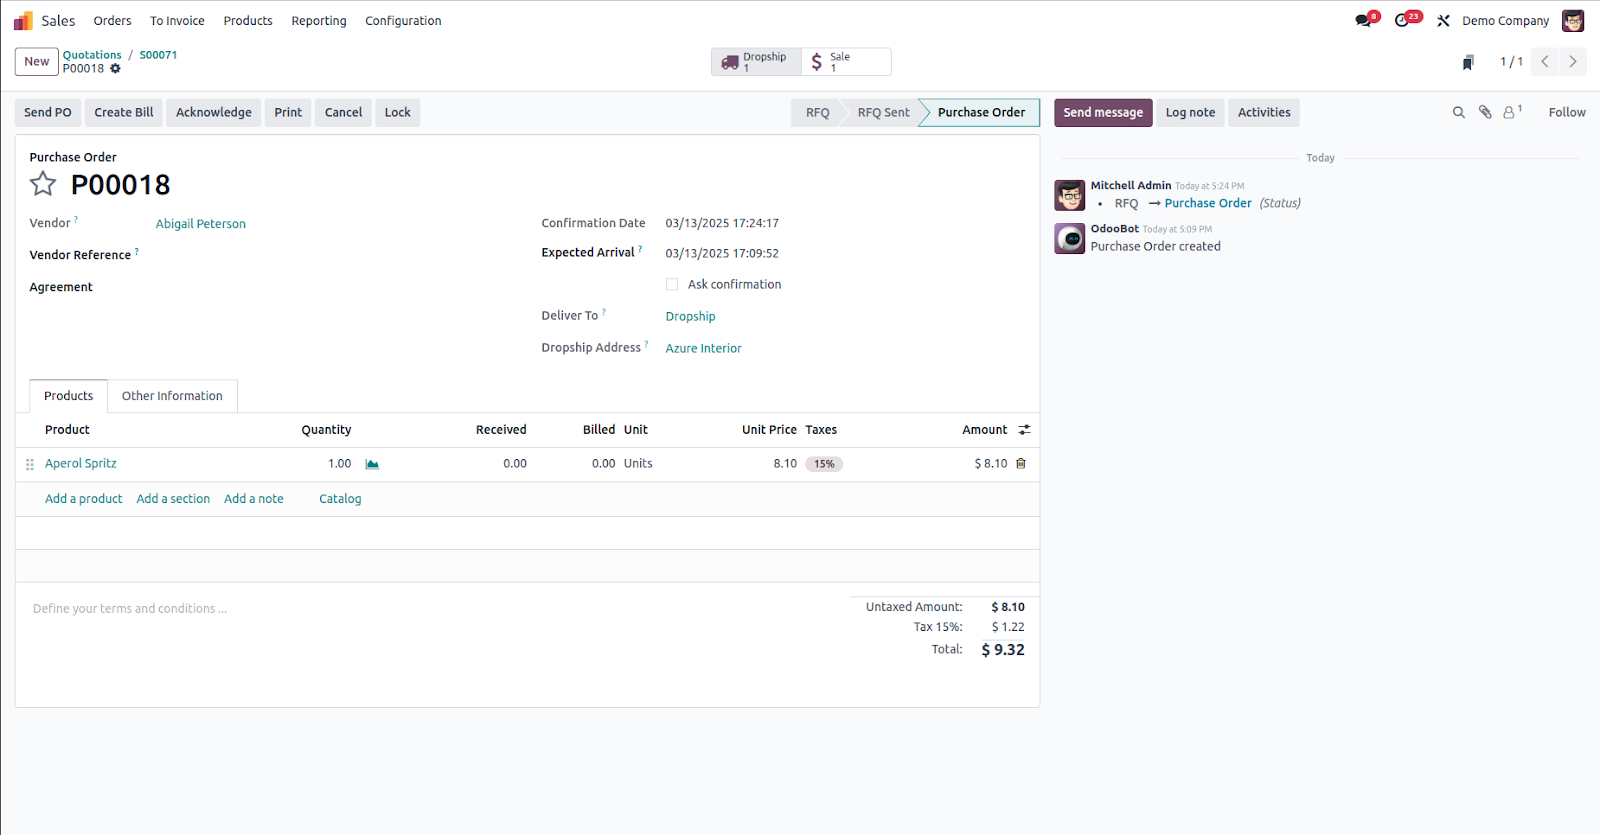Click the unit price 8.10 cell
This screenshot has width=1600, height=835.
tap(785, 464)
